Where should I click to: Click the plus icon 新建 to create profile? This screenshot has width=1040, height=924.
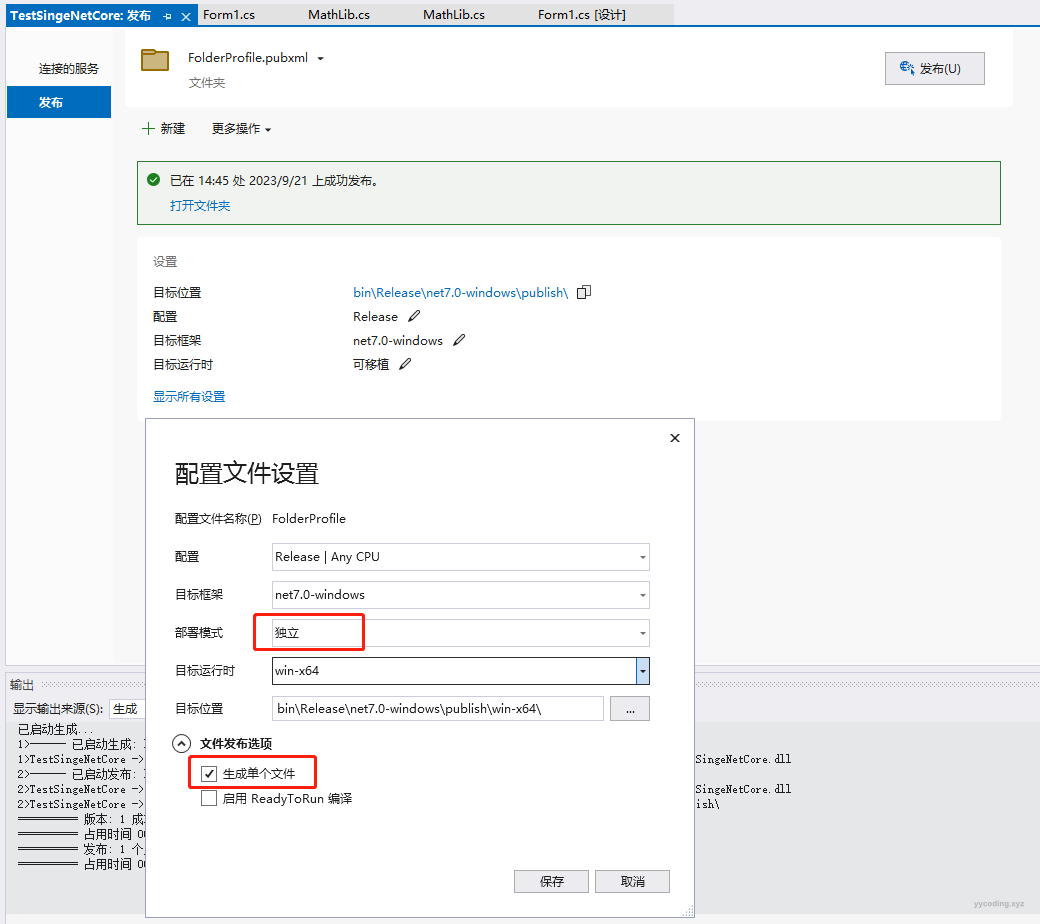[x=149, y=128]
